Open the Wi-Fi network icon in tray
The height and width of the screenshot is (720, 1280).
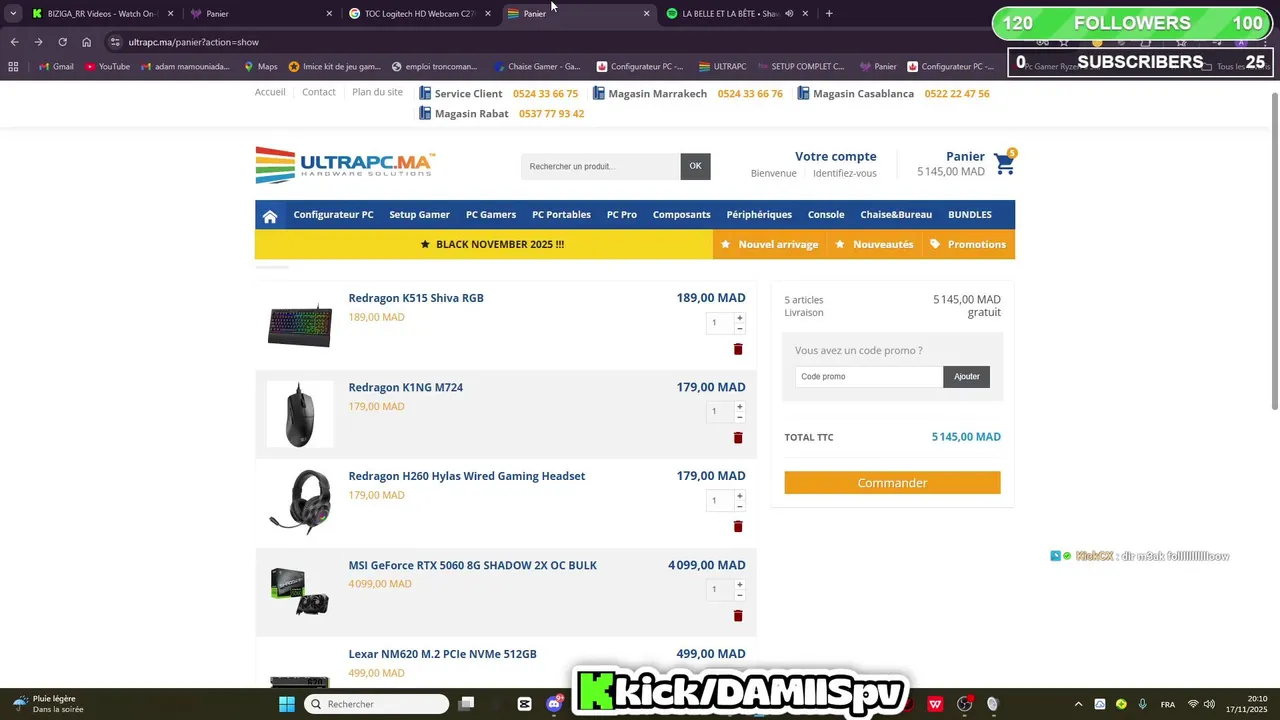tap(1192, 704)
